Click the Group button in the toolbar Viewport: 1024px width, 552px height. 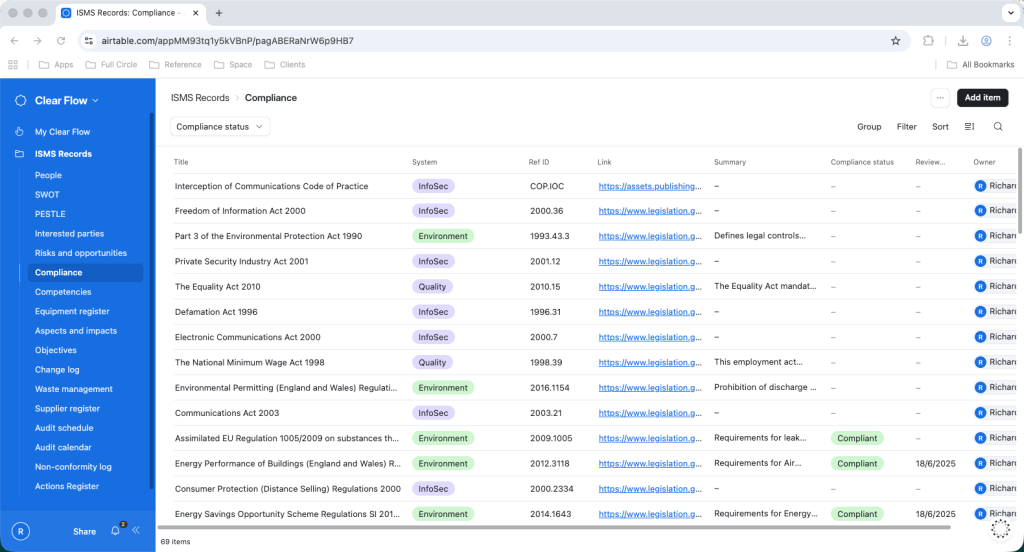[x=869, y=127]
